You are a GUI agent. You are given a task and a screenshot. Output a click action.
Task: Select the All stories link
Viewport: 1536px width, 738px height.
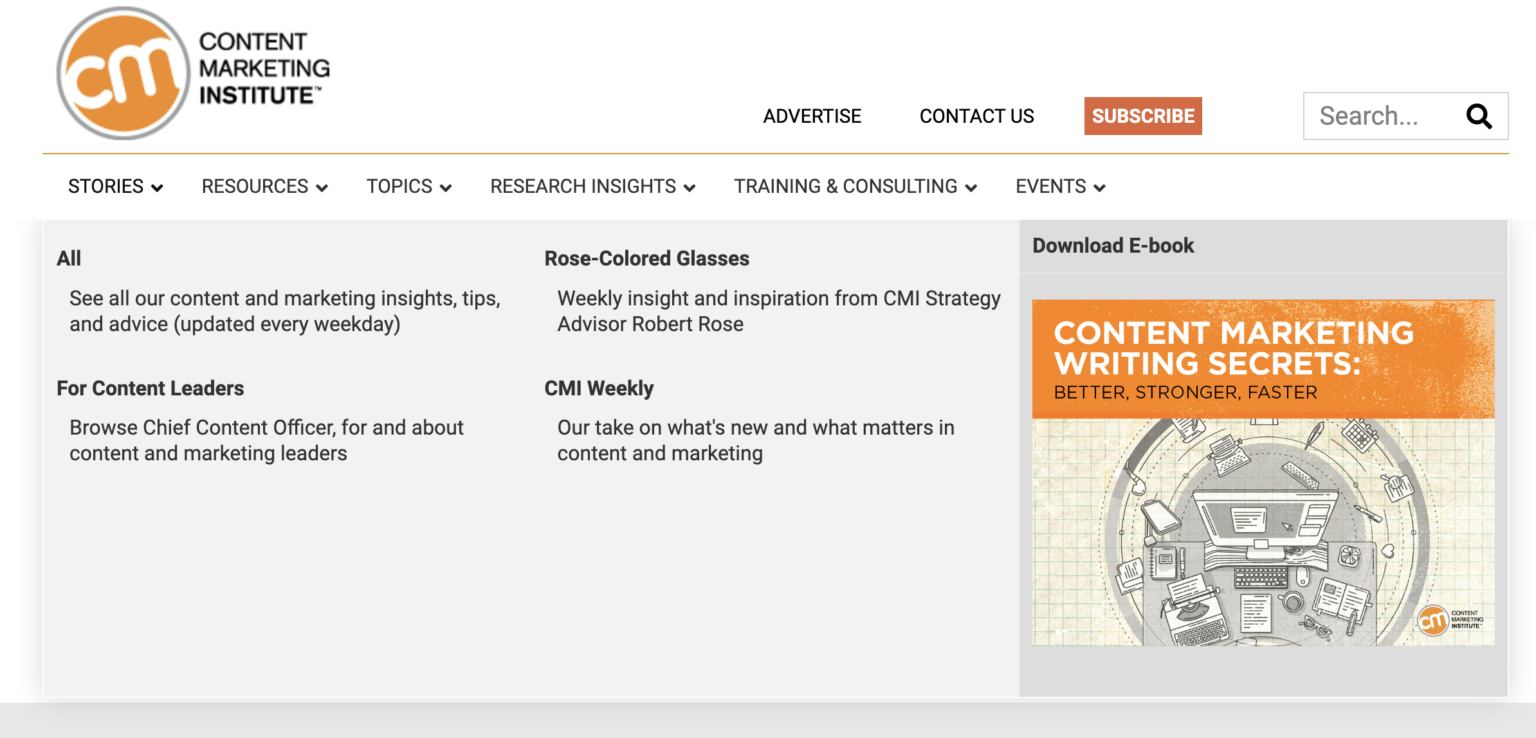click(69, 258)
